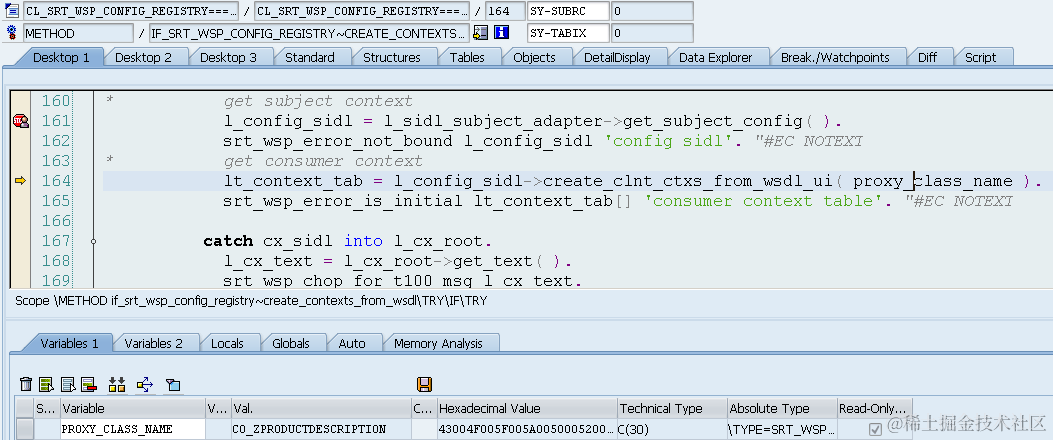This screenshot has height=440, width=1053.
Task: Click the list icon with red minus
Action: coord(89,384)
